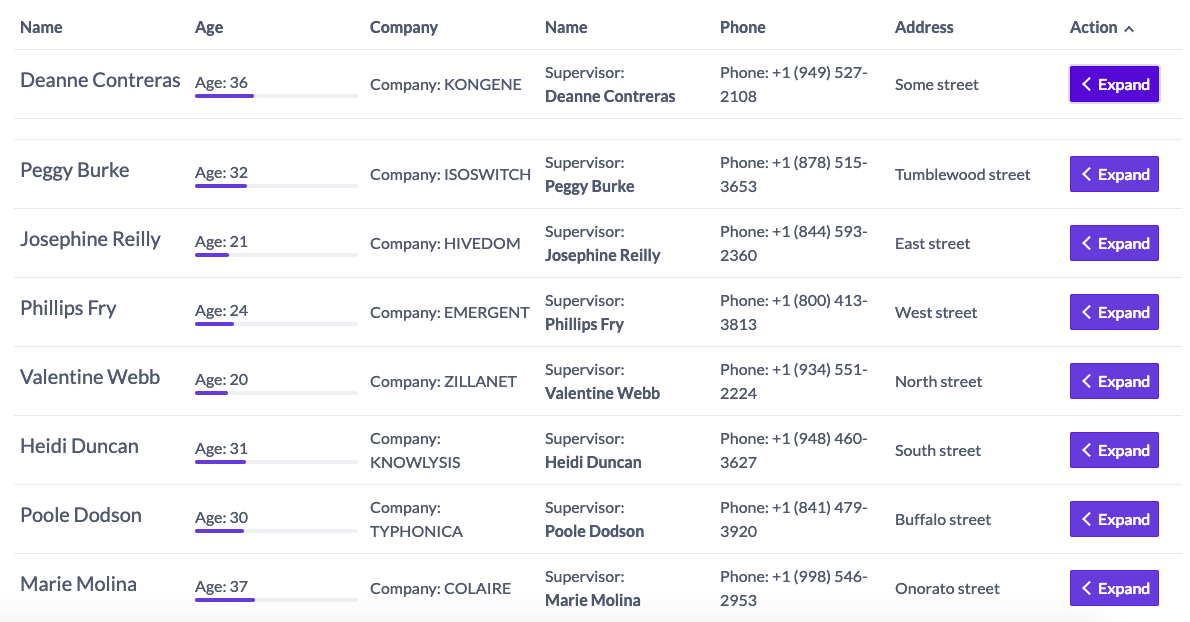
Task: Select the Name column header
Action: (x=41, y=27)
